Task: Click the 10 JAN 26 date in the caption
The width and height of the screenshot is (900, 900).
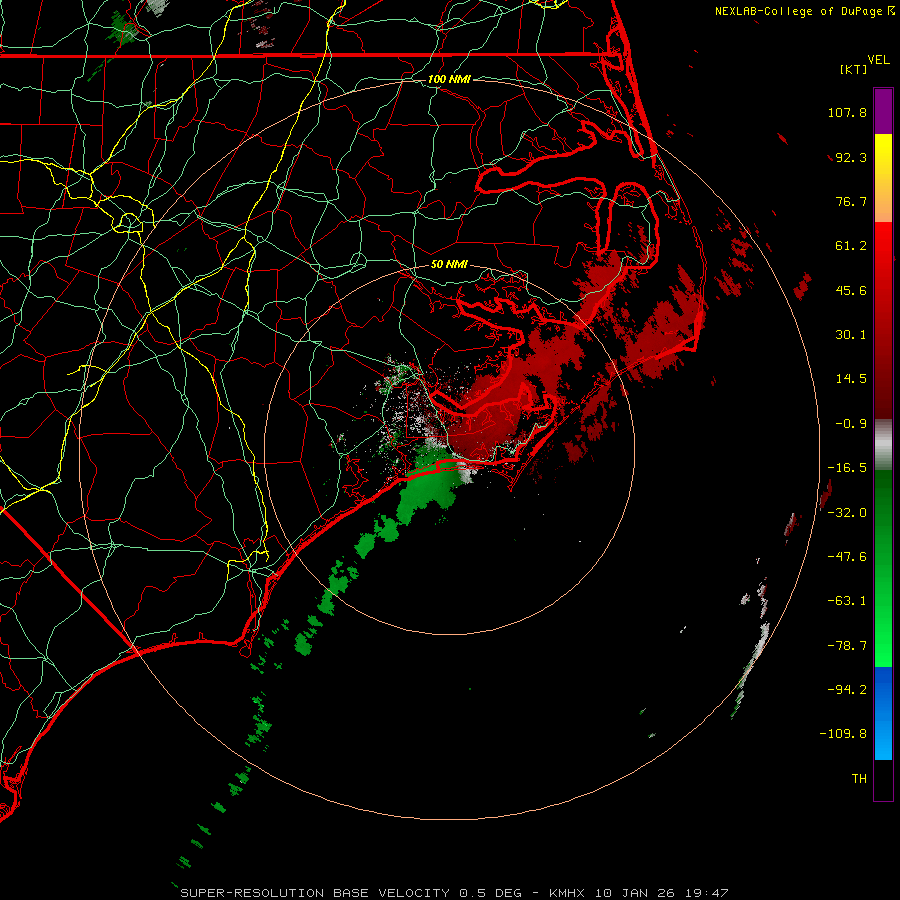Action: pyautogui.click(x=634, y=893)
